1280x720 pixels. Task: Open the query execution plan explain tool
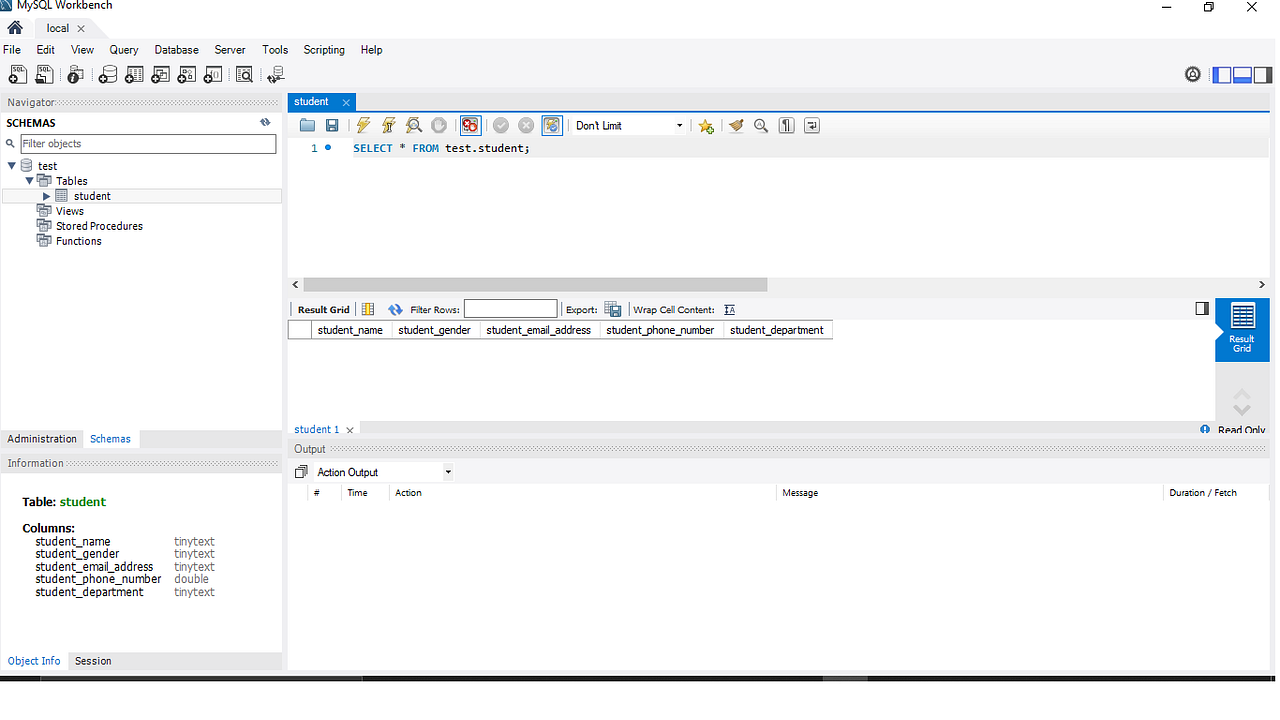click(x=413, y=125)
